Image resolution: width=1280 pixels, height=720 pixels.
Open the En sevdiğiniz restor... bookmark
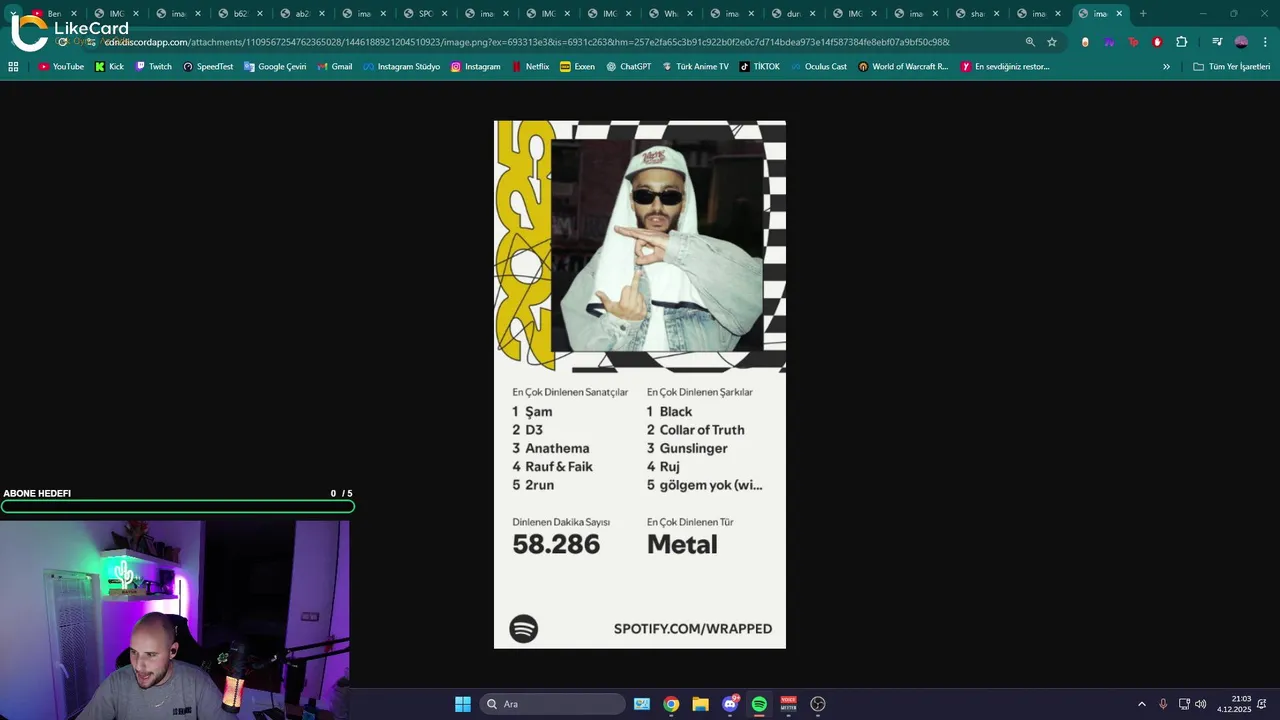(x=1005, y=67)
